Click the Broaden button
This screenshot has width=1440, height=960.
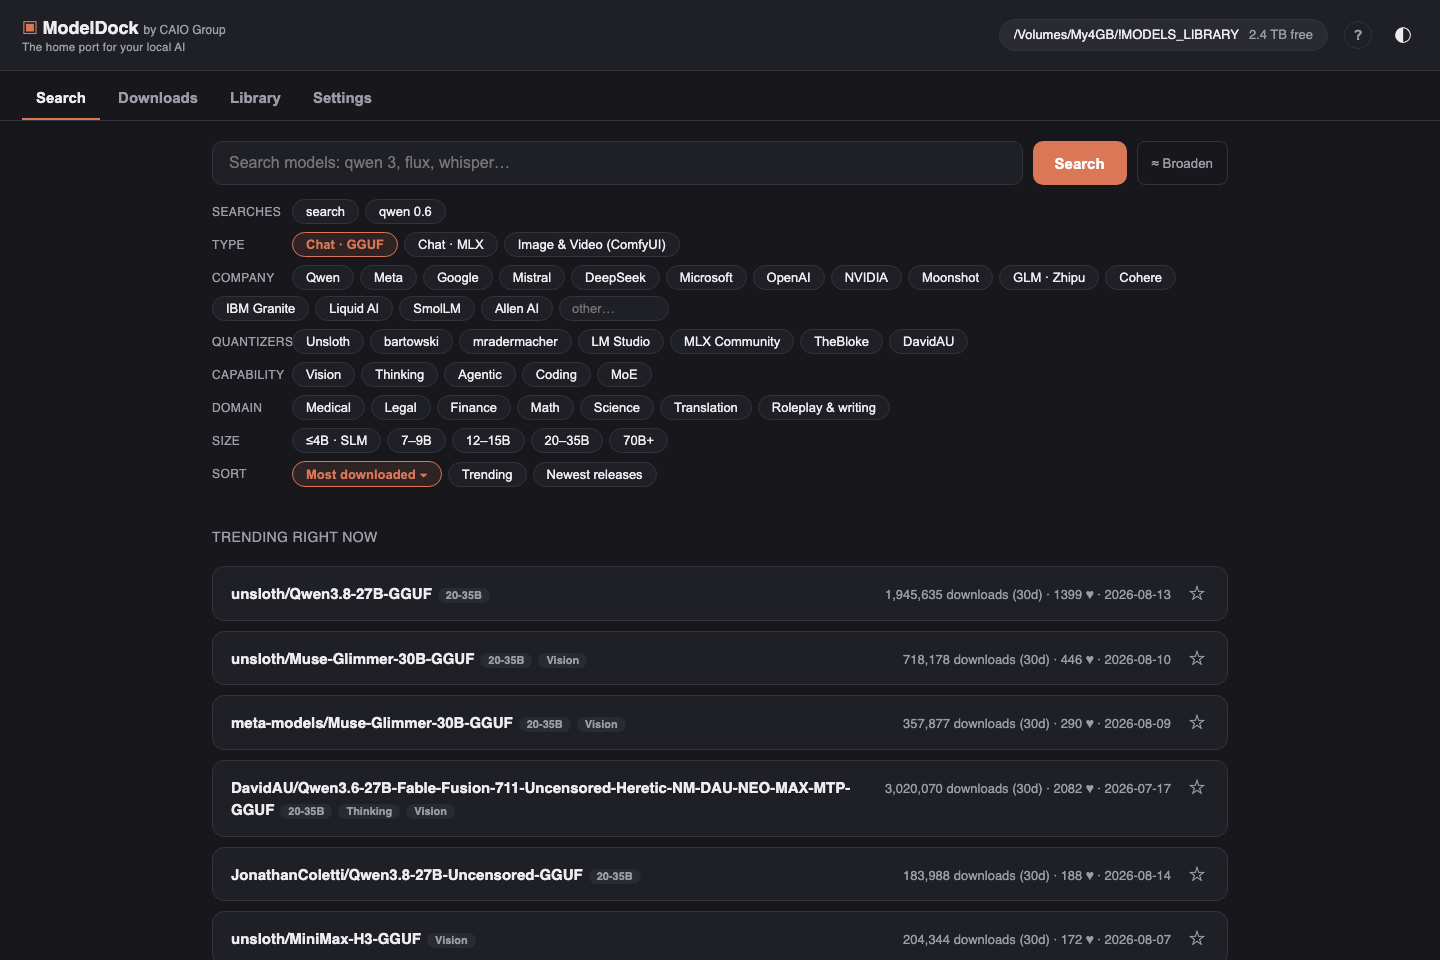coord(1182,163)
